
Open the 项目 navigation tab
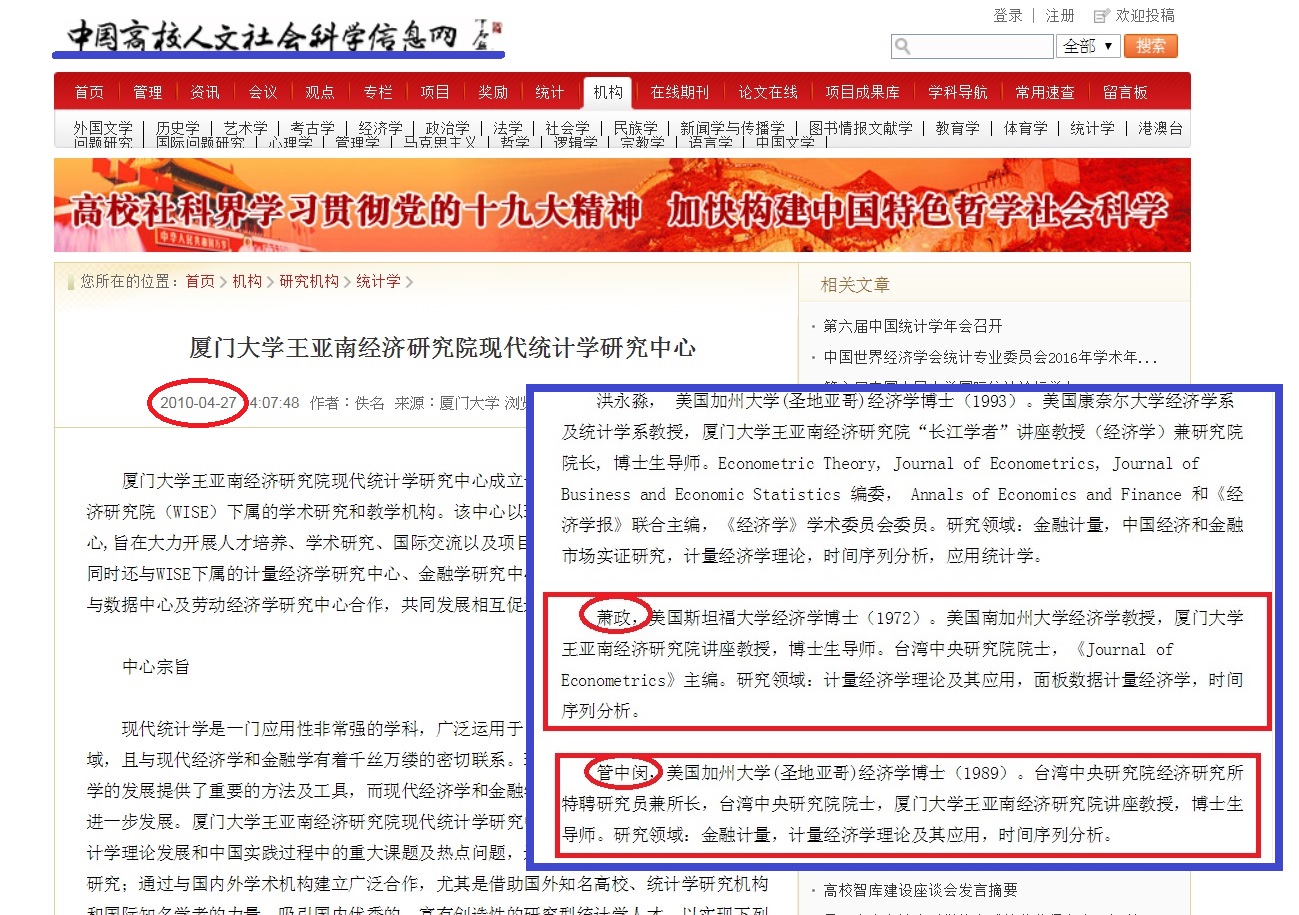435,92
